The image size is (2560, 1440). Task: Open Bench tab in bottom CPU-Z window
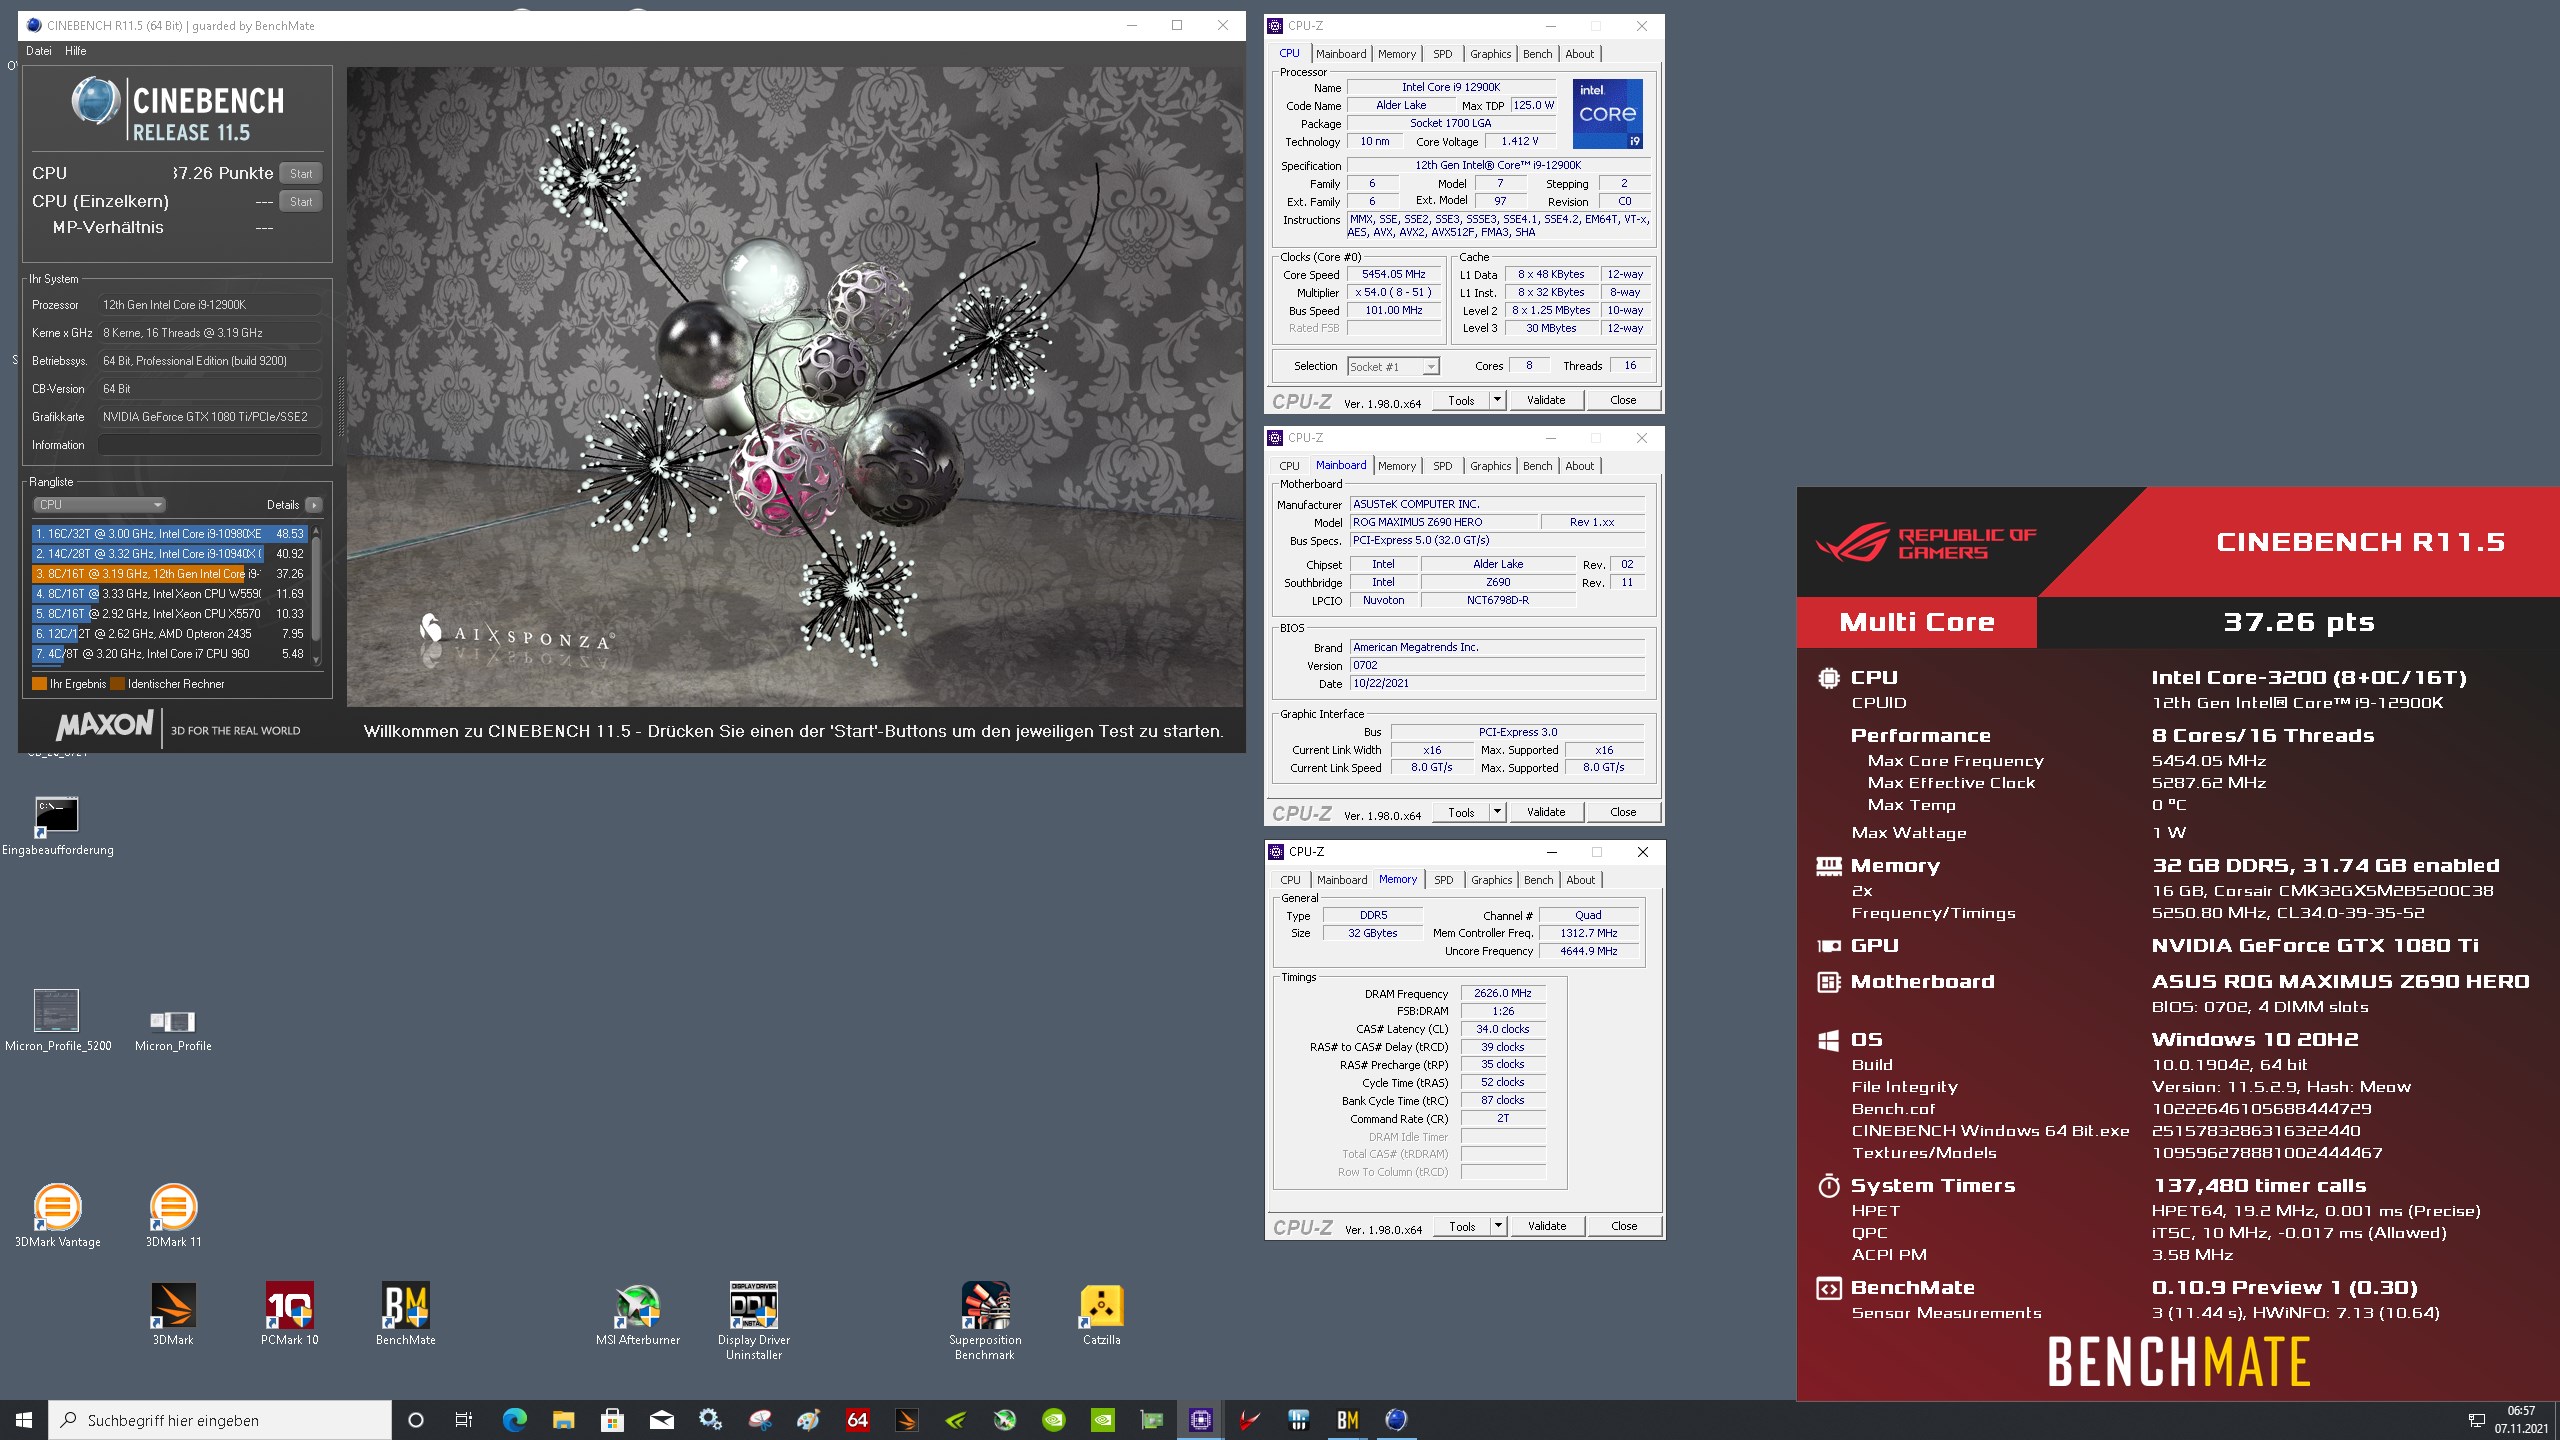pos(1539,880)
